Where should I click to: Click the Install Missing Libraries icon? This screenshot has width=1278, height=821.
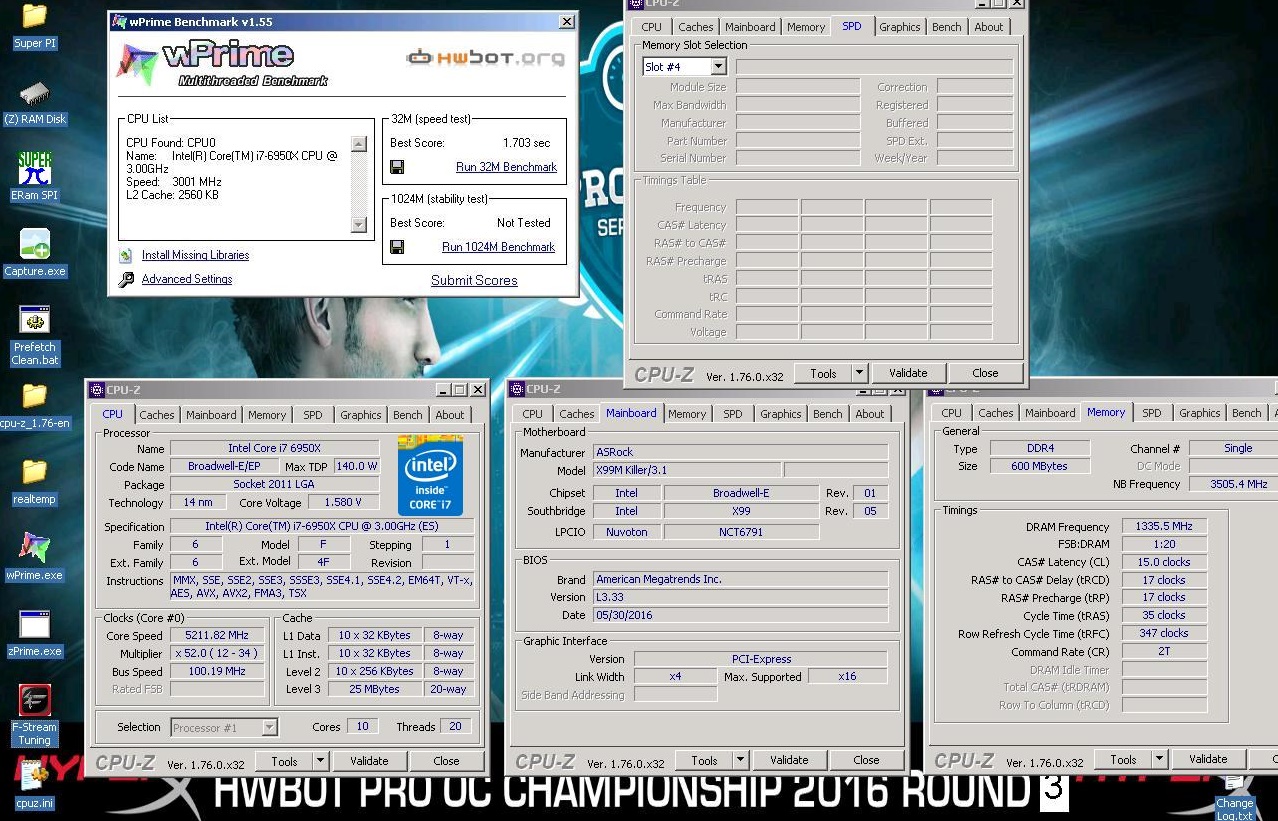pyautogui.click(x=126, y=256)
